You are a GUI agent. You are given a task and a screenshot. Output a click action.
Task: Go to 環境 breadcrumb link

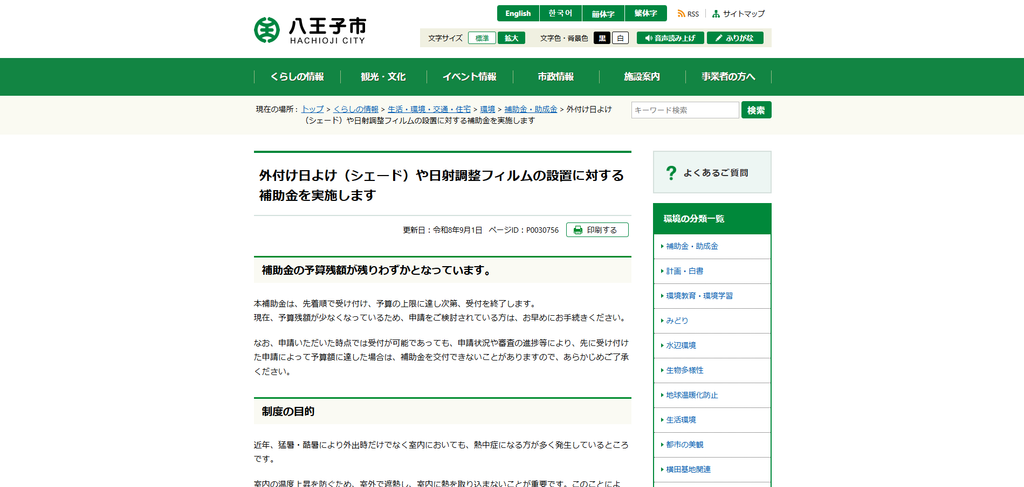click(x=488, y=109)
